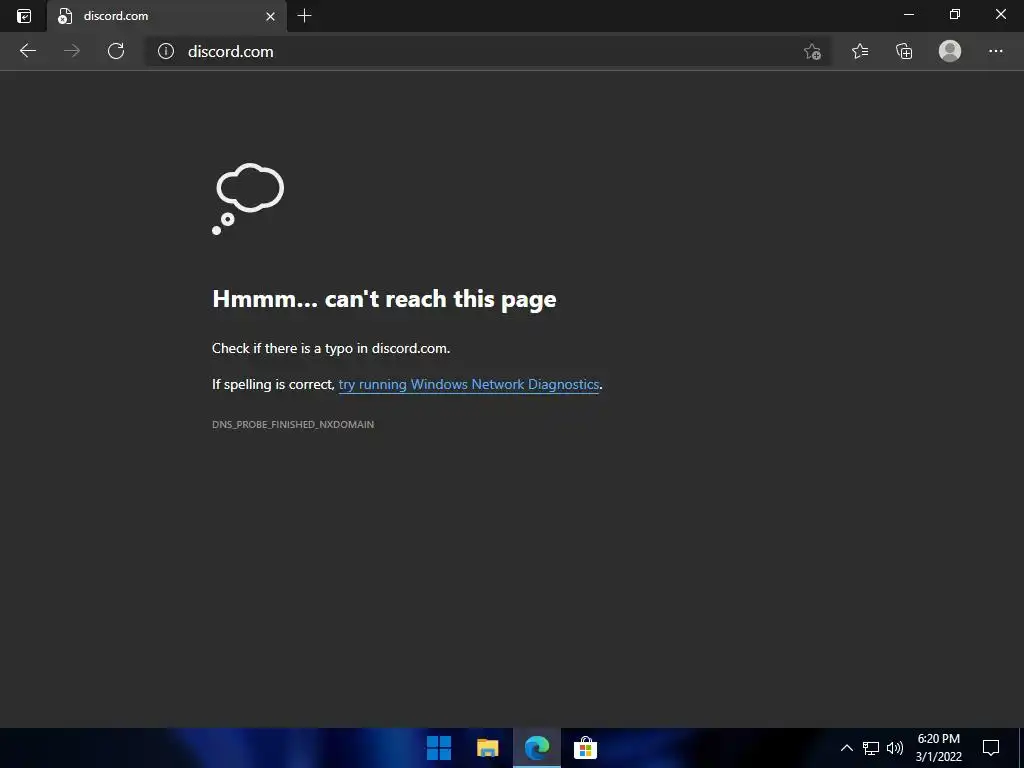The image size is (1024, 768).
Task: Click the "Hmmm... can't reach this page" heading
Action: [384, 299]
